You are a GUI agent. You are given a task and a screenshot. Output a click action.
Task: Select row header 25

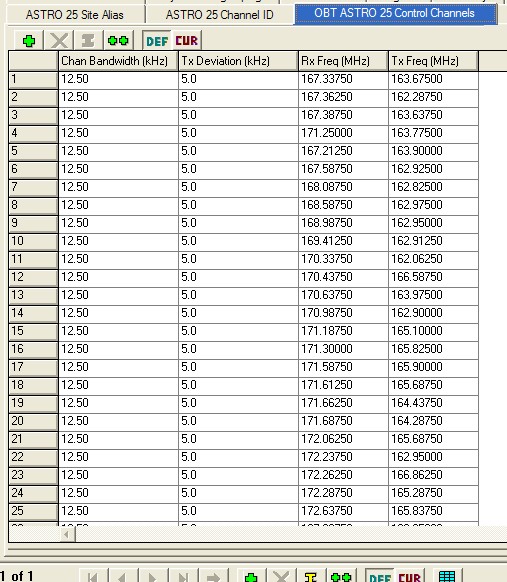pyautogui.click(x=33, y=512)
